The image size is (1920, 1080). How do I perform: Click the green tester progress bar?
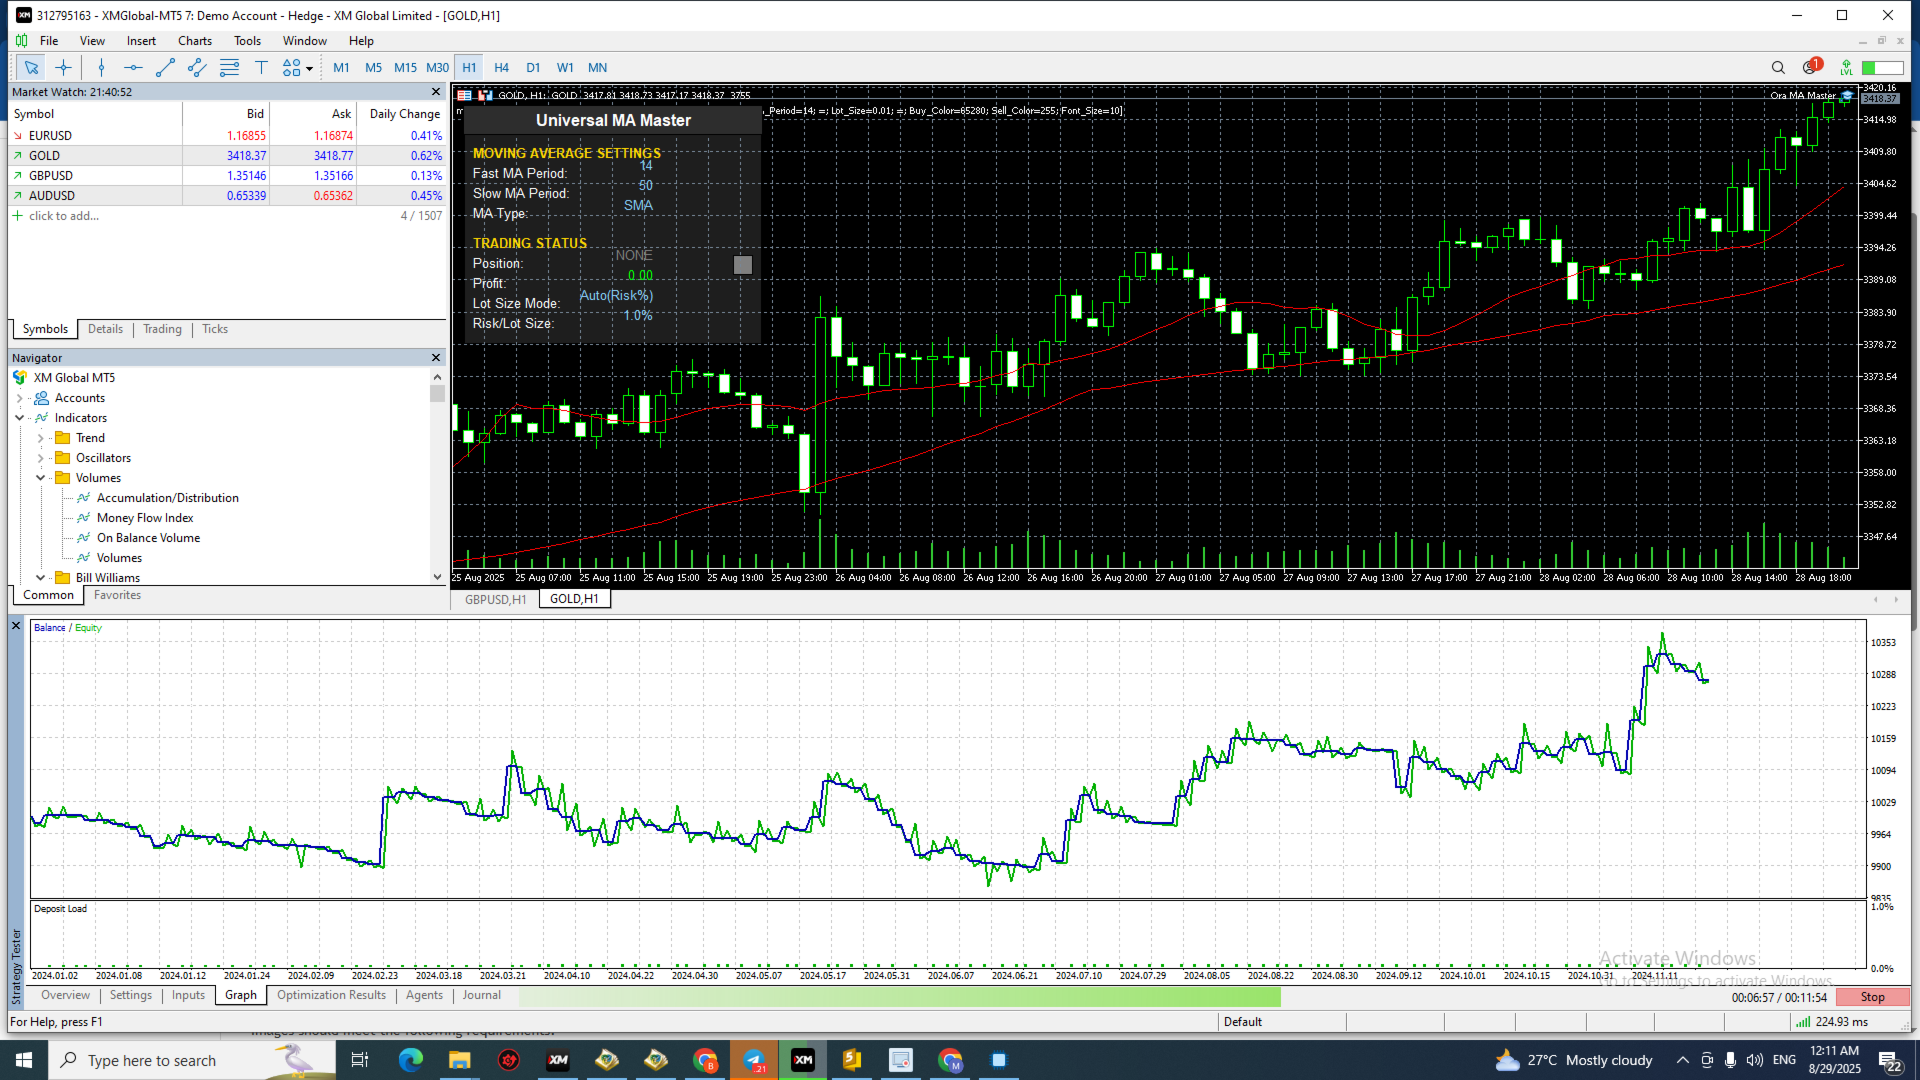[x=898, y=997]
